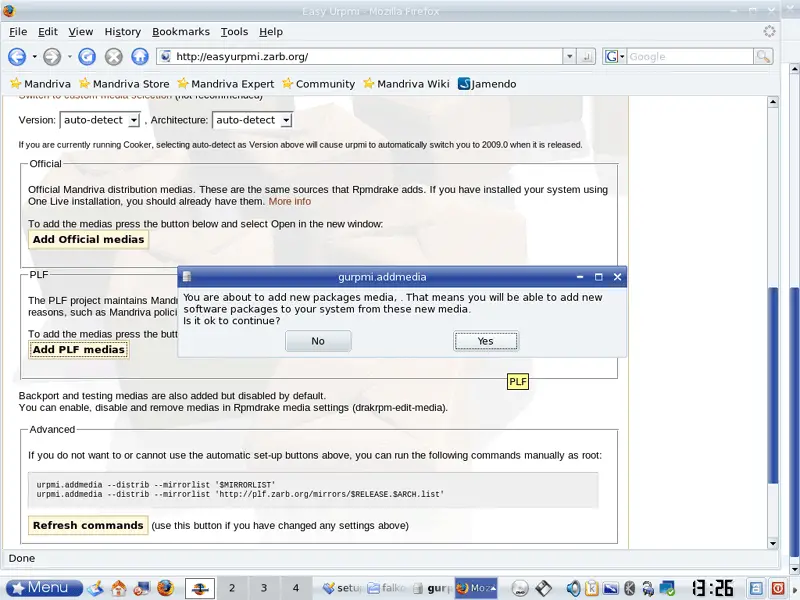800x600 pixels.
Task: Open the Community bookmark
Action: (x=318, y=84)
